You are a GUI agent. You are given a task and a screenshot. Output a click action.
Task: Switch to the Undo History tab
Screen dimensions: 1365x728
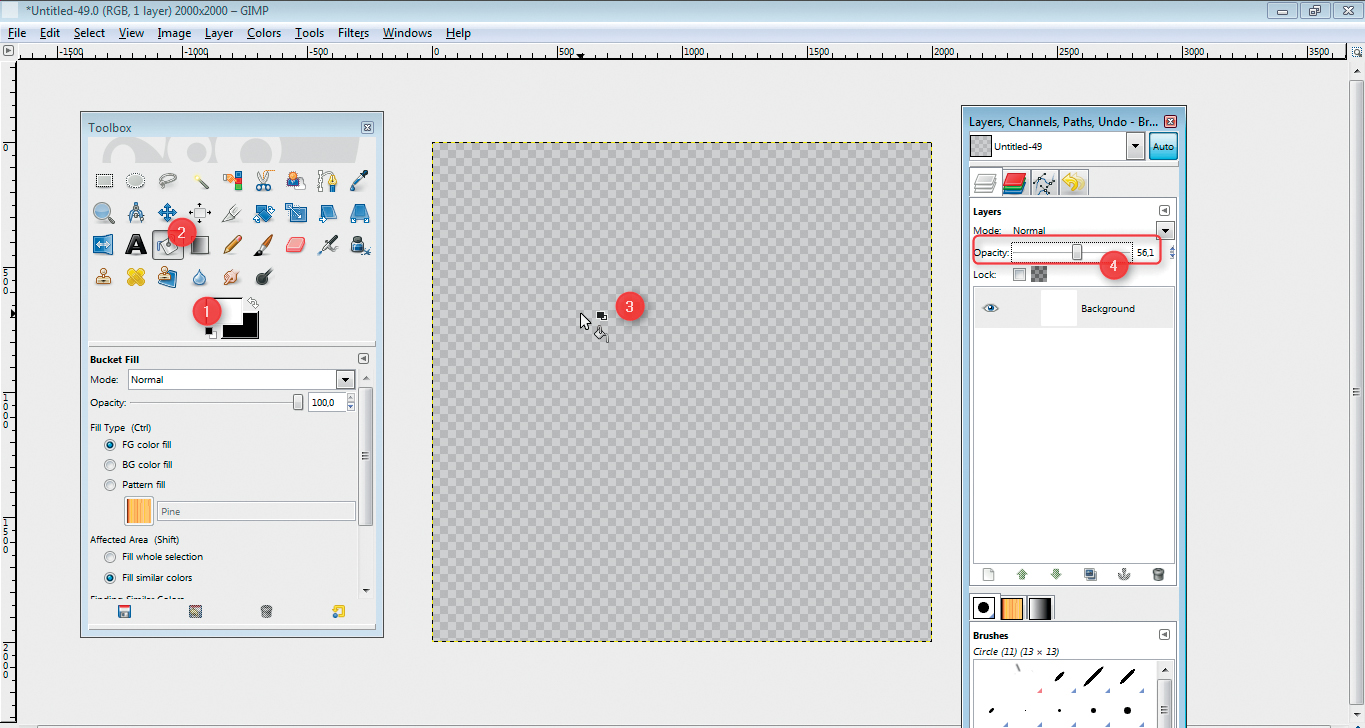(x=1074, y=183)
